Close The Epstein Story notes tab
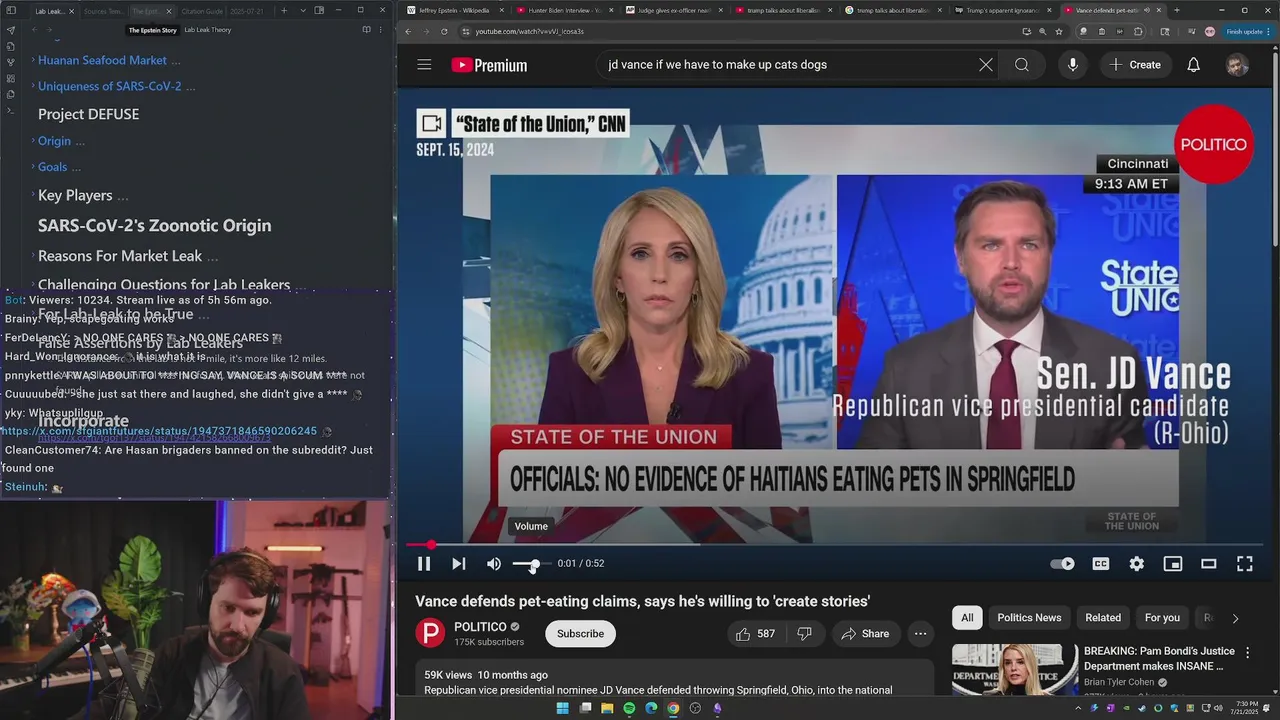This screenshot has height=720, width=1280. [168, 11]
